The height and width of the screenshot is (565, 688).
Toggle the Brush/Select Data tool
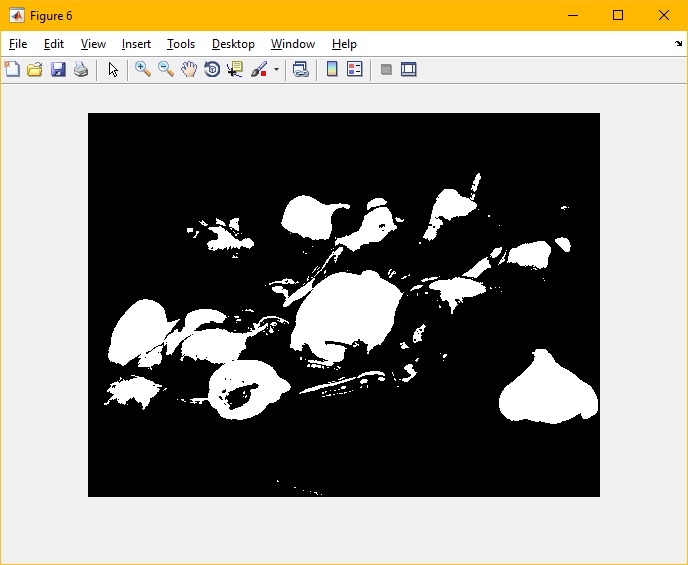259,70
